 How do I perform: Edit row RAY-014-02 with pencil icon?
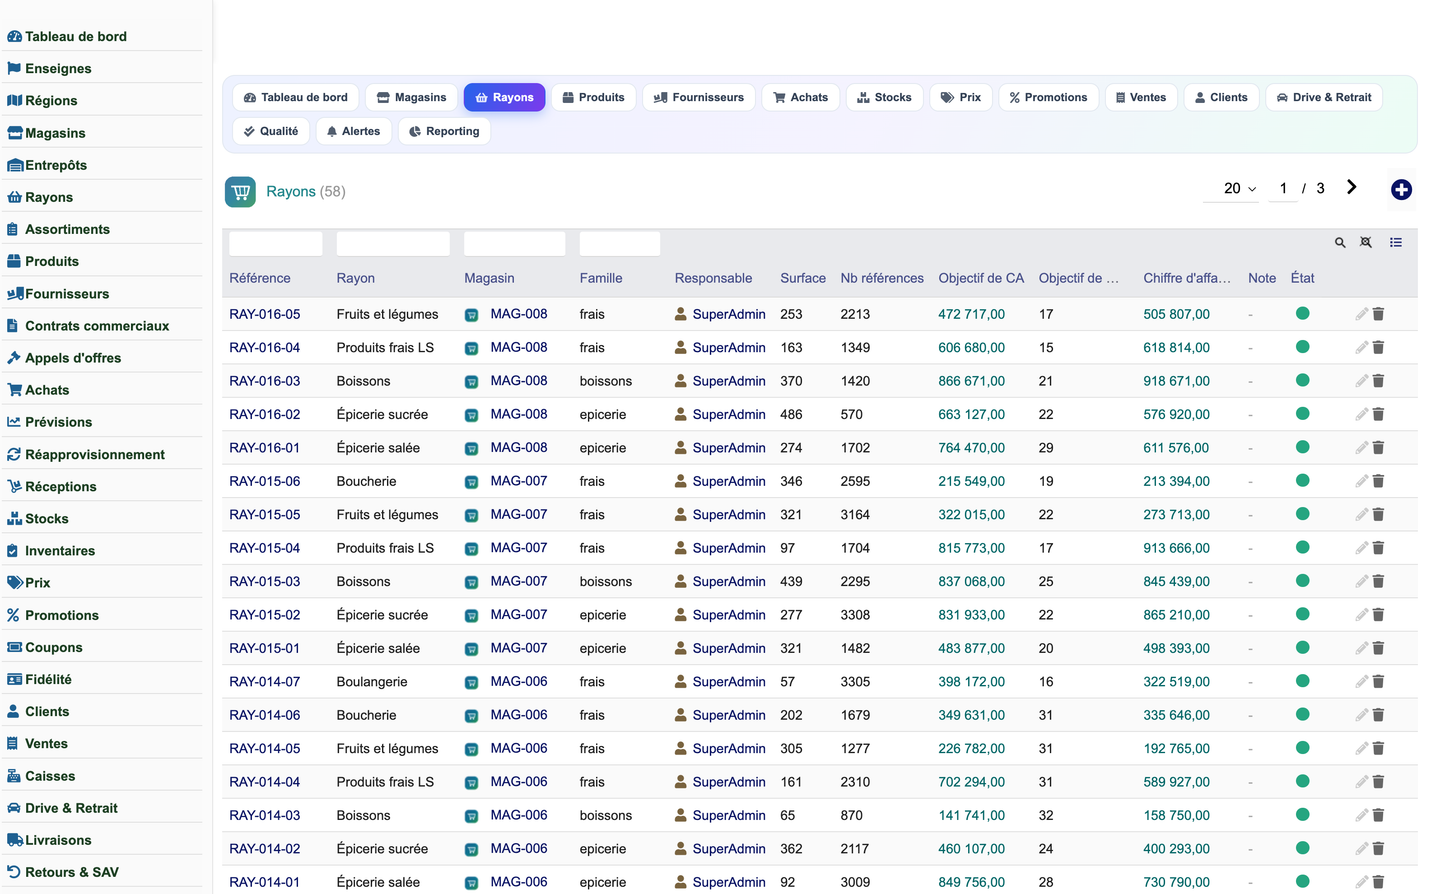(1361, 849)
